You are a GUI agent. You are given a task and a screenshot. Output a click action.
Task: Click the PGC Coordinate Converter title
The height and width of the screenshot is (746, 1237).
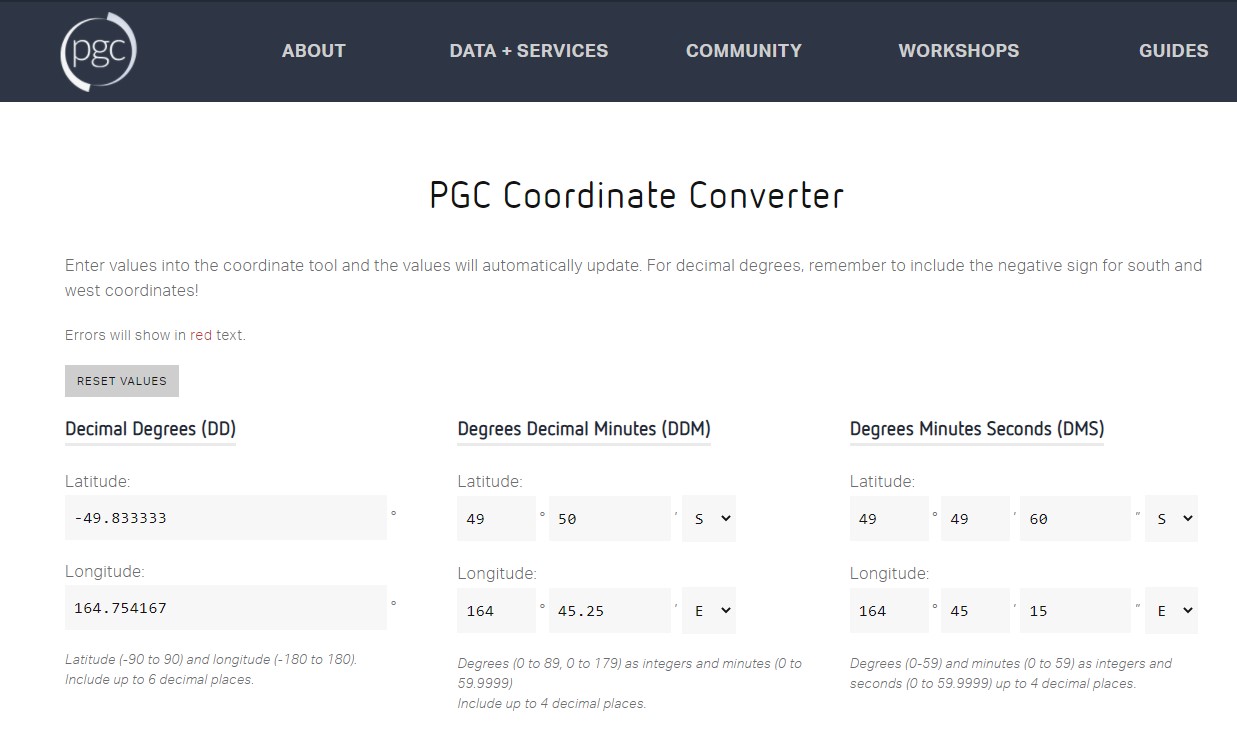[636, 195]
